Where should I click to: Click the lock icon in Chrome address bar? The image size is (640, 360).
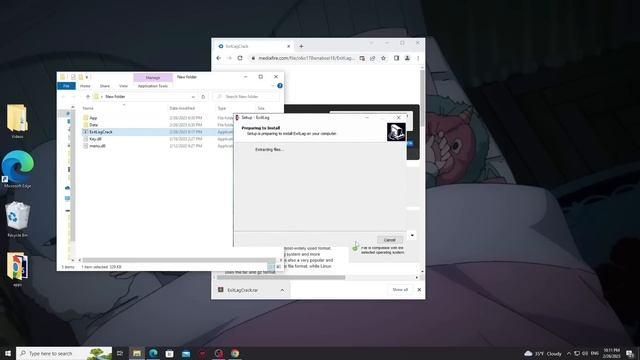click(253, 58)
